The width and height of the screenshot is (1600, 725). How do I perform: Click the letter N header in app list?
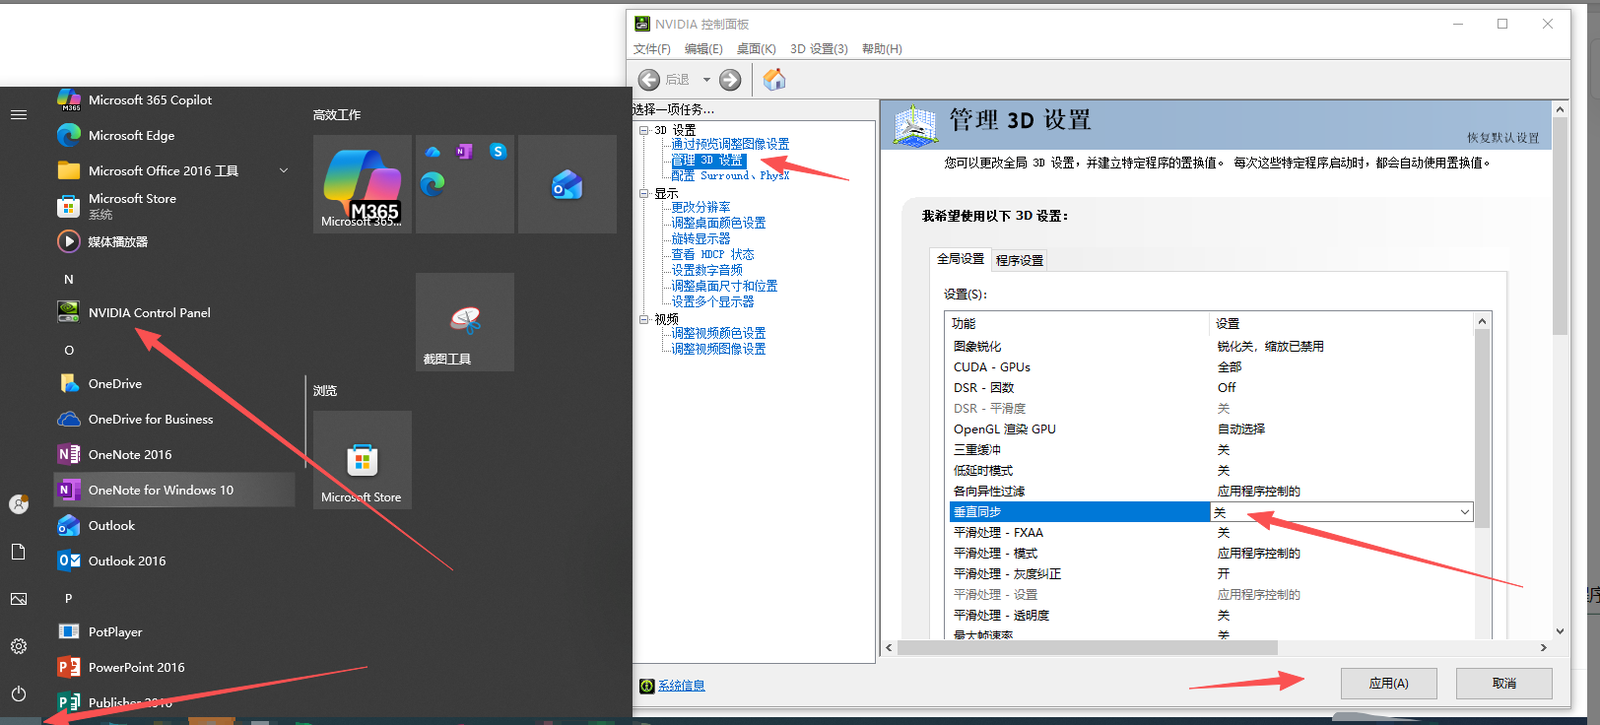(69, 279)
